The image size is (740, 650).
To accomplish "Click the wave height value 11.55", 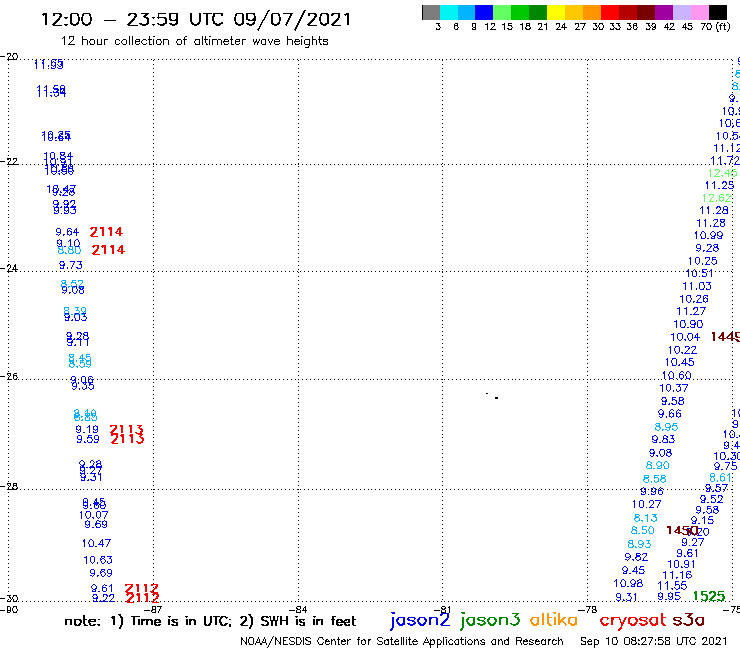I will 672,585.
